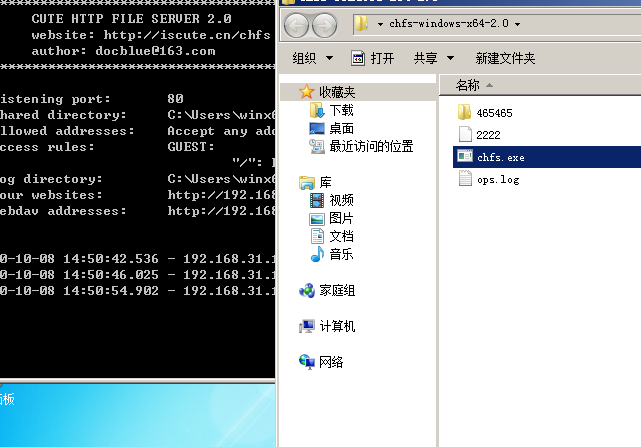Click author docblue@163.com in console

click(x=155, y=51)
